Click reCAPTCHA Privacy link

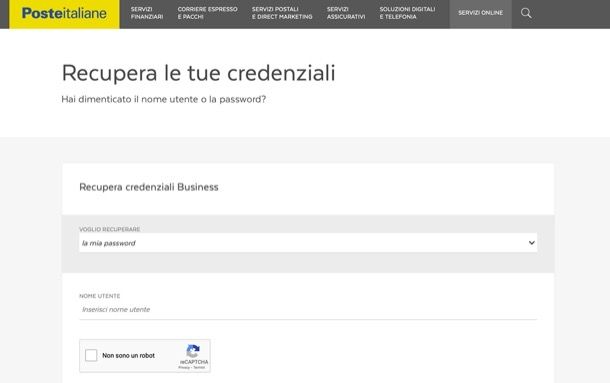click(x=184, y=367)
